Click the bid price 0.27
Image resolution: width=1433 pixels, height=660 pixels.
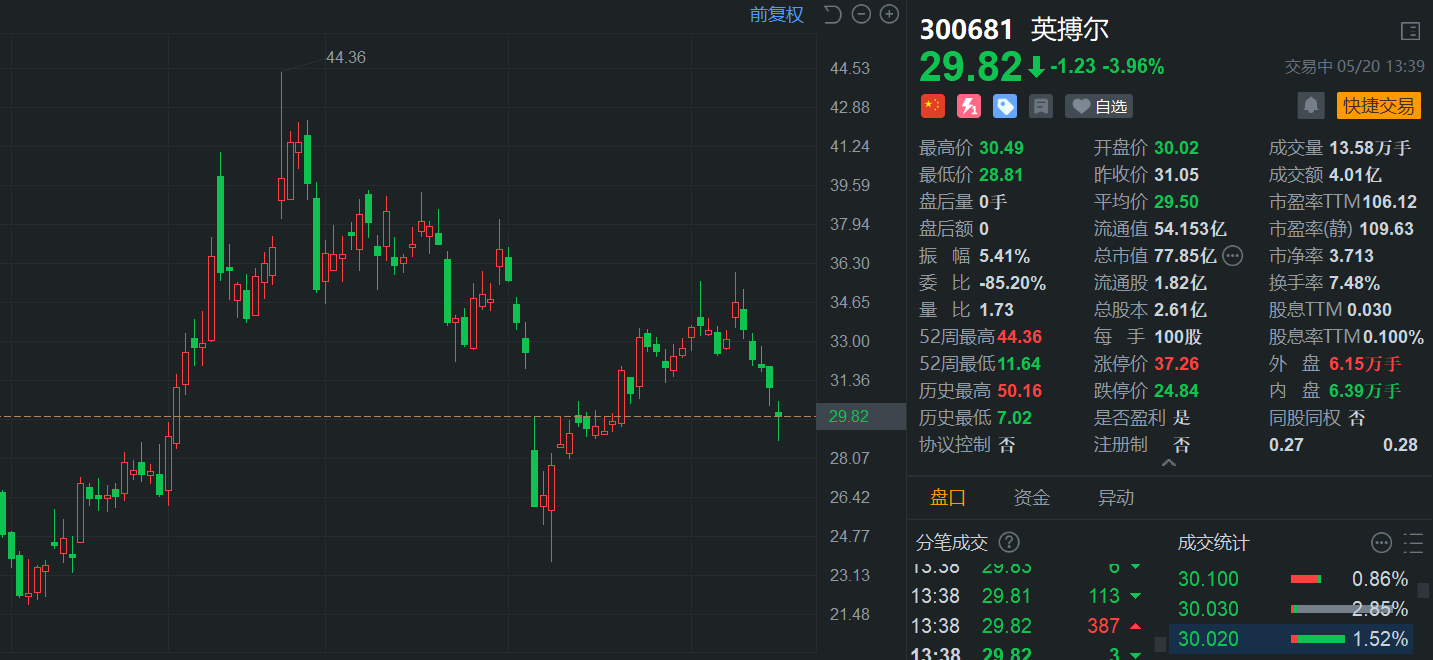click(1286, 445)
